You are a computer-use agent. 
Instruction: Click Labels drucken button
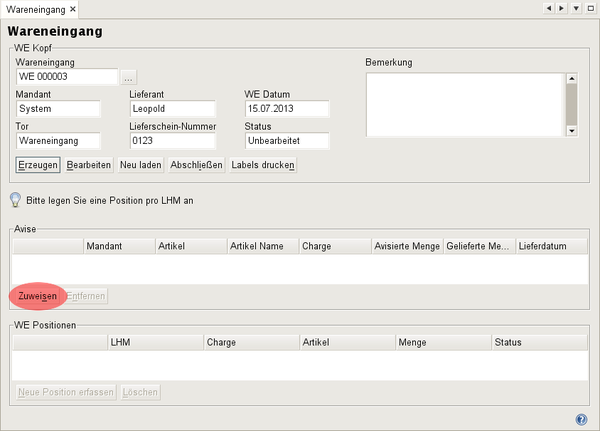[x=263, y=165]
